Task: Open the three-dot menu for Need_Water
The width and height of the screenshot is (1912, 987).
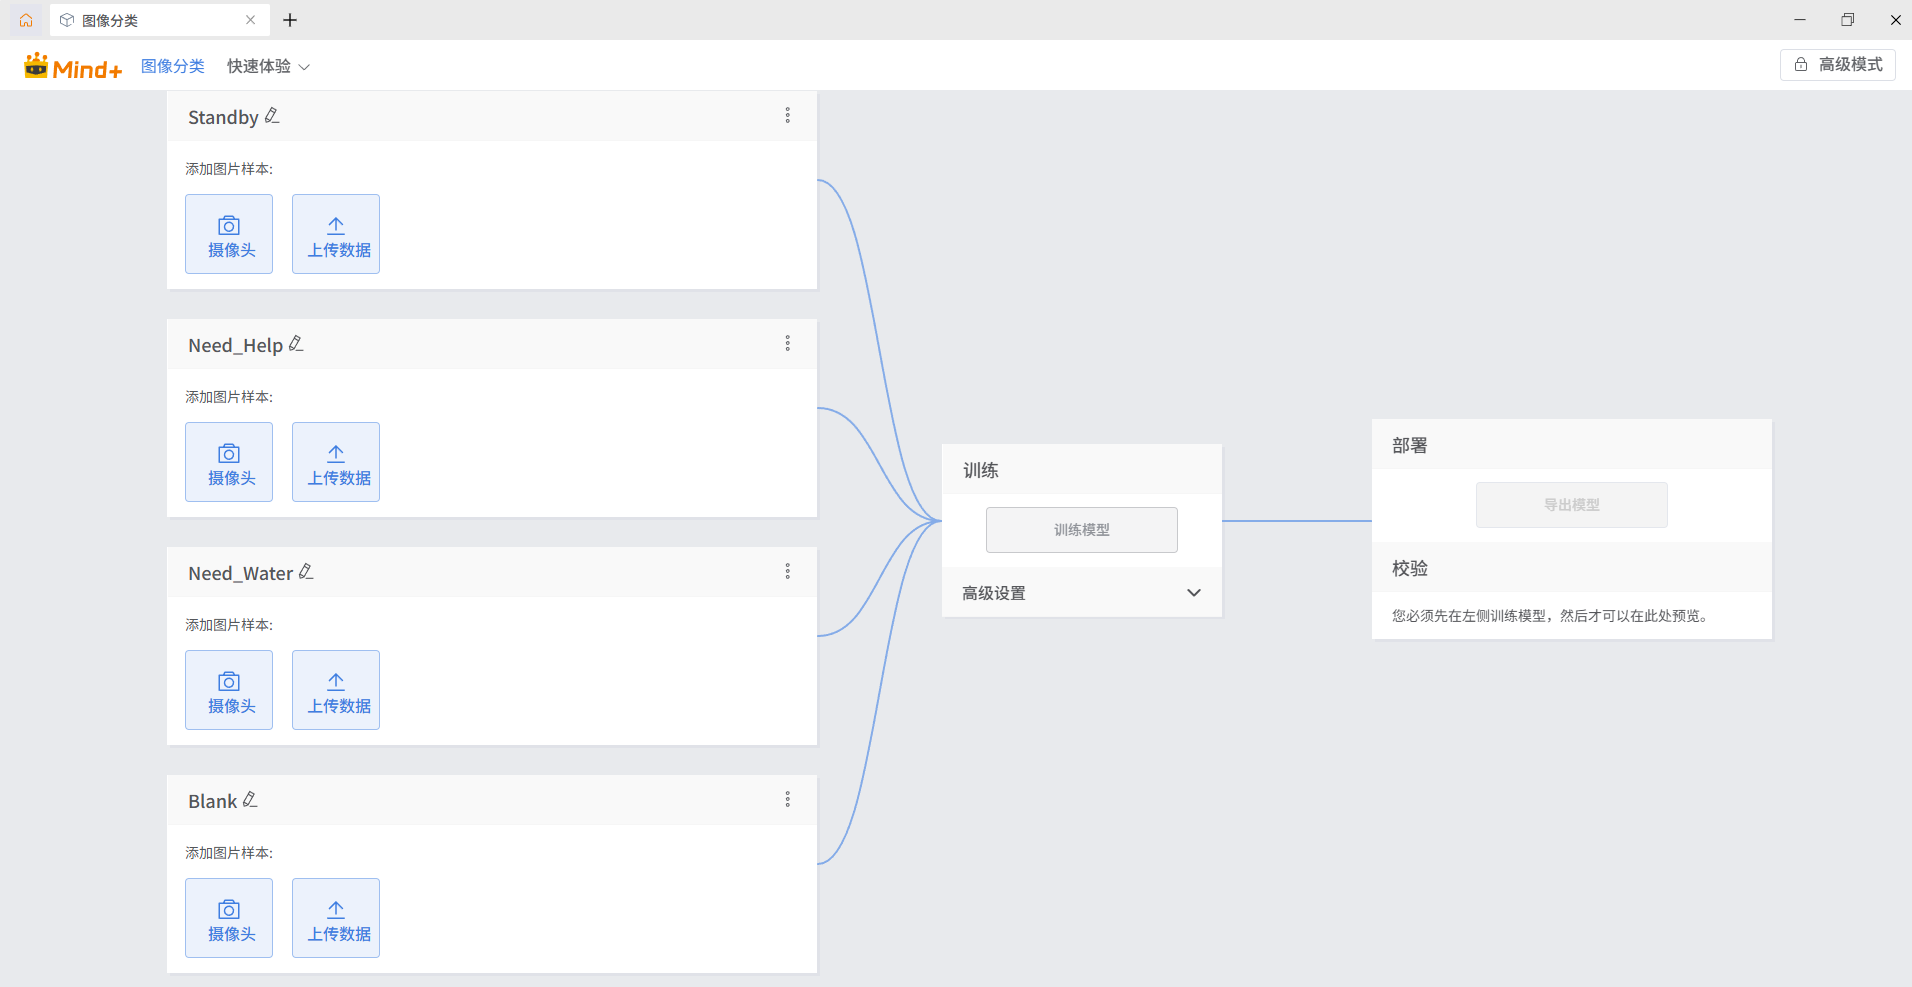Action: 788,572
